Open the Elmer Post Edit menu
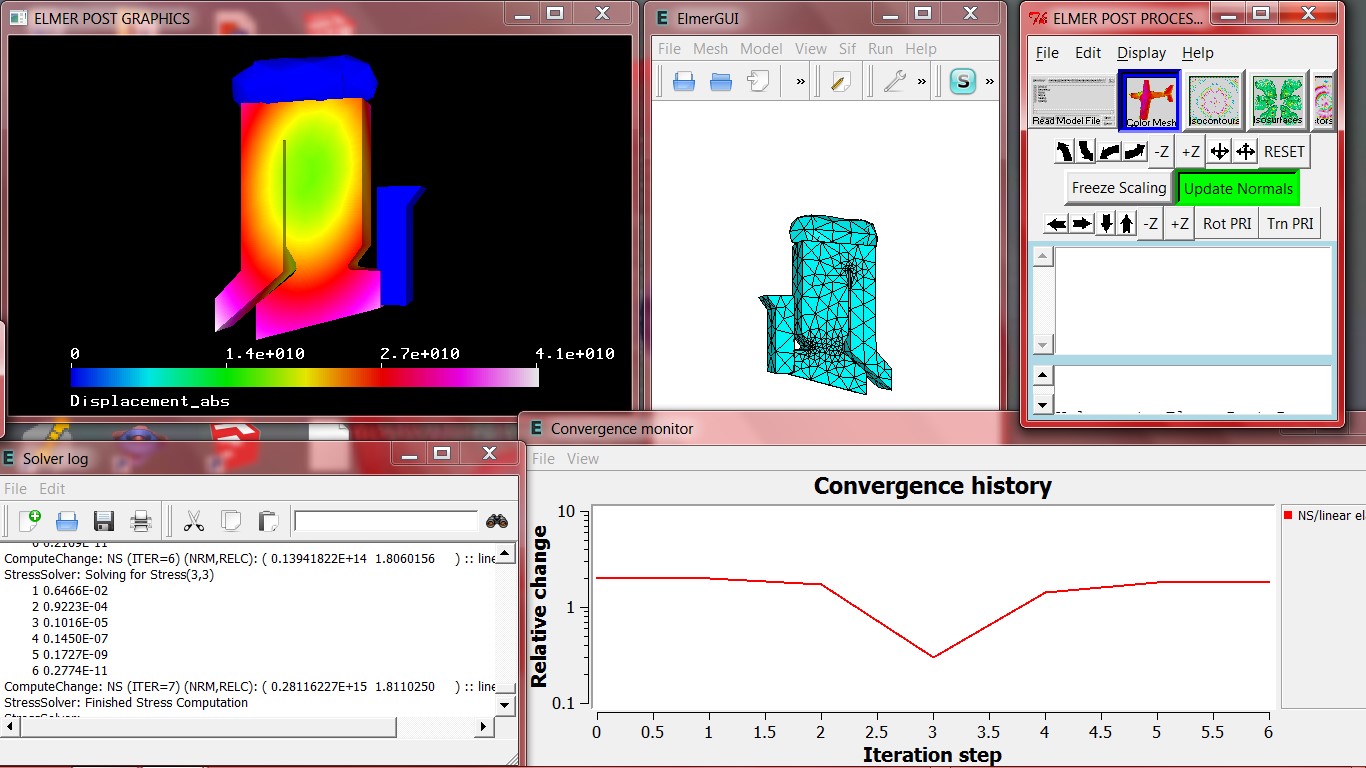The height and width of the screenshot is (768, 1366). point(1088,53)
